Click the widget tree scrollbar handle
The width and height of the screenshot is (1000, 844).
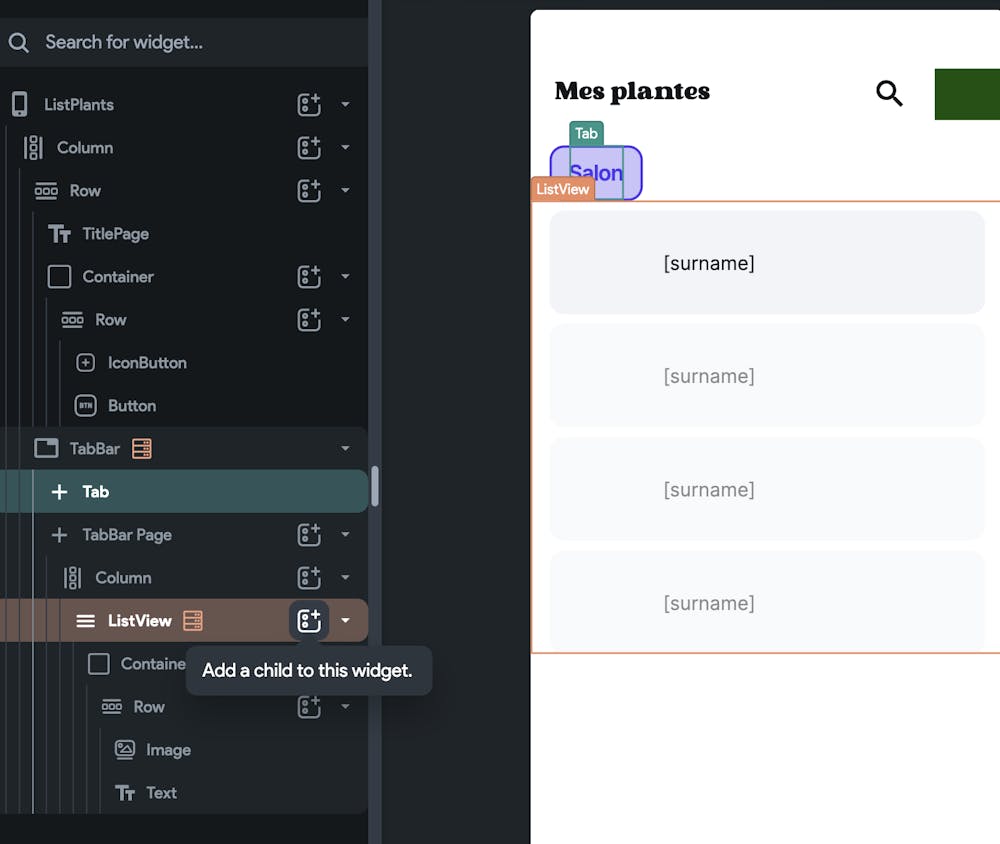[375, 486]
